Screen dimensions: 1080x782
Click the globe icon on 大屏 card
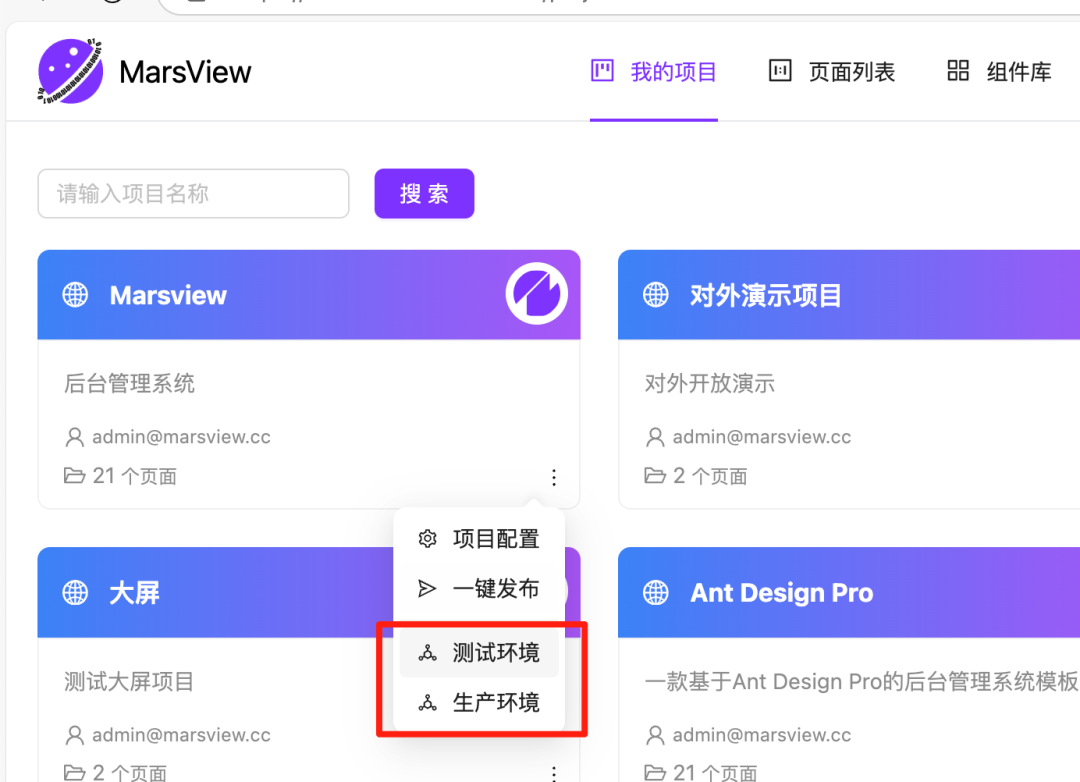[76, 593]
